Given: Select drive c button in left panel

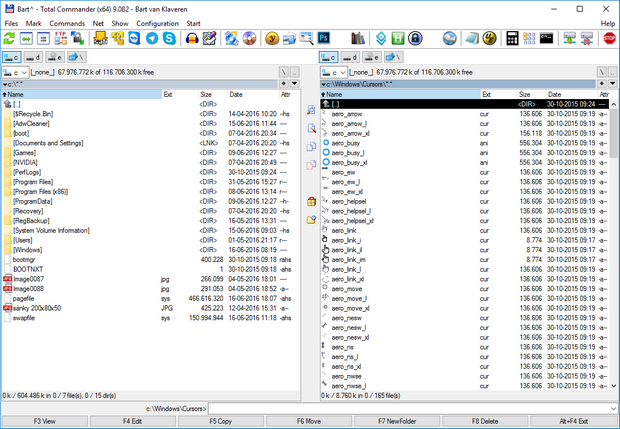Looking at the screenshot, I should (x=11, y=57).
